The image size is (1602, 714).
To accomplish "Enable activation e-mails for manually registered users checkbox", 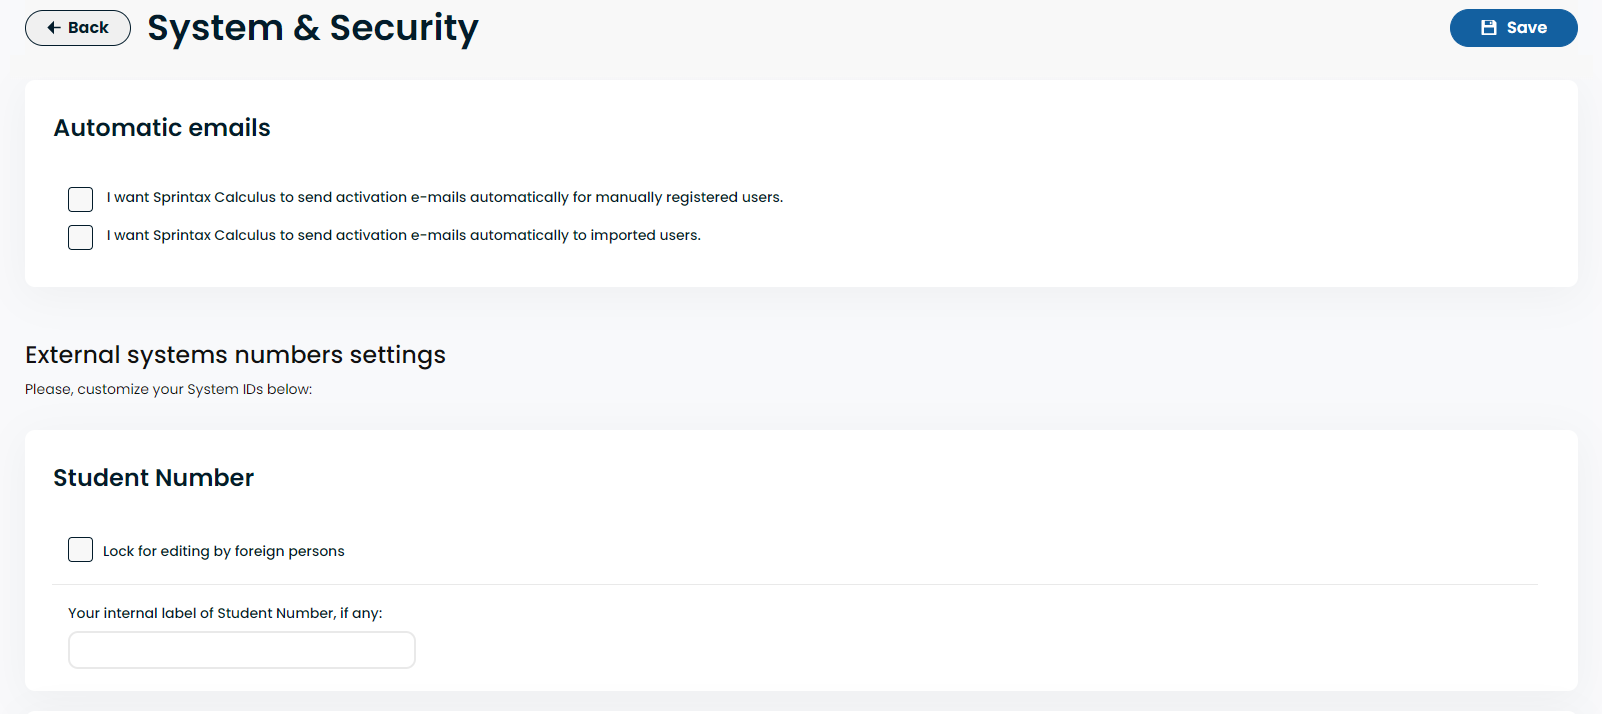I will point(80,199).
